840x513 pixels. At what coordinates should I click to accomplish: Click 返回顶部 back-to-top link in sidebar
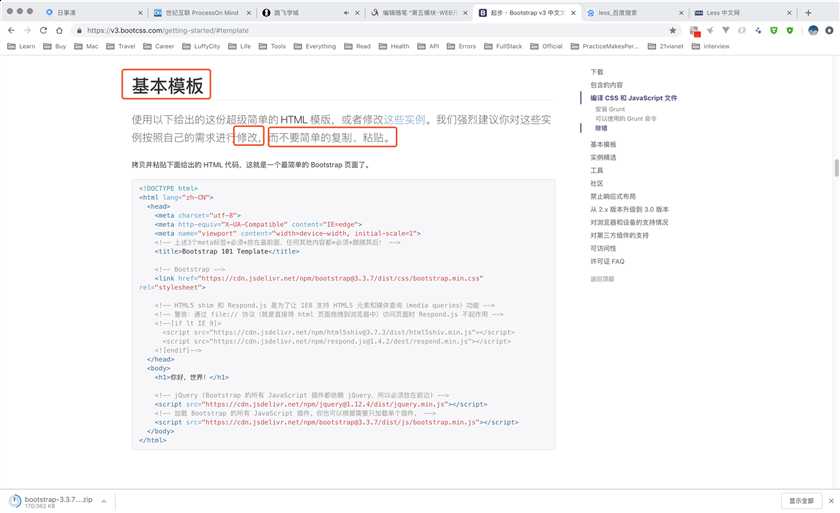point(602,279)
